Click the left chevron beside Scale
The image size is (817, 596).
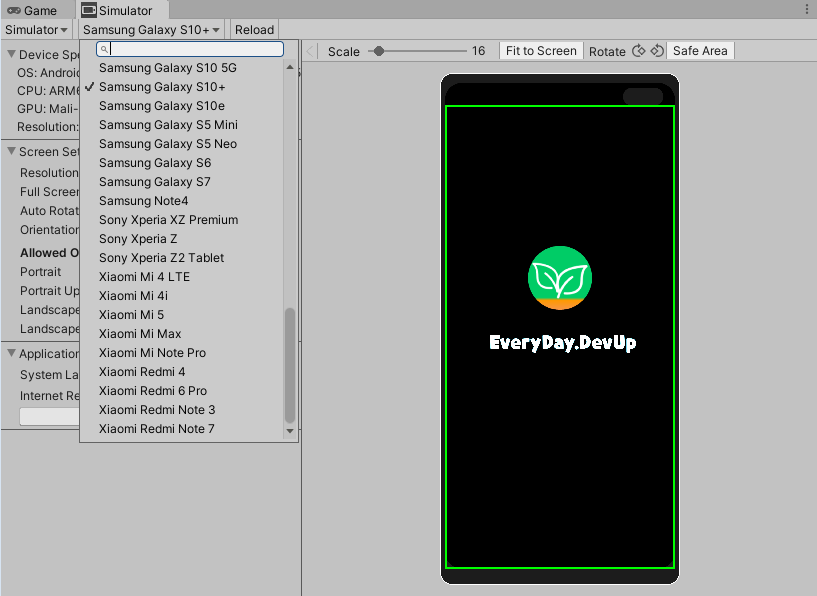coord(310,51)
